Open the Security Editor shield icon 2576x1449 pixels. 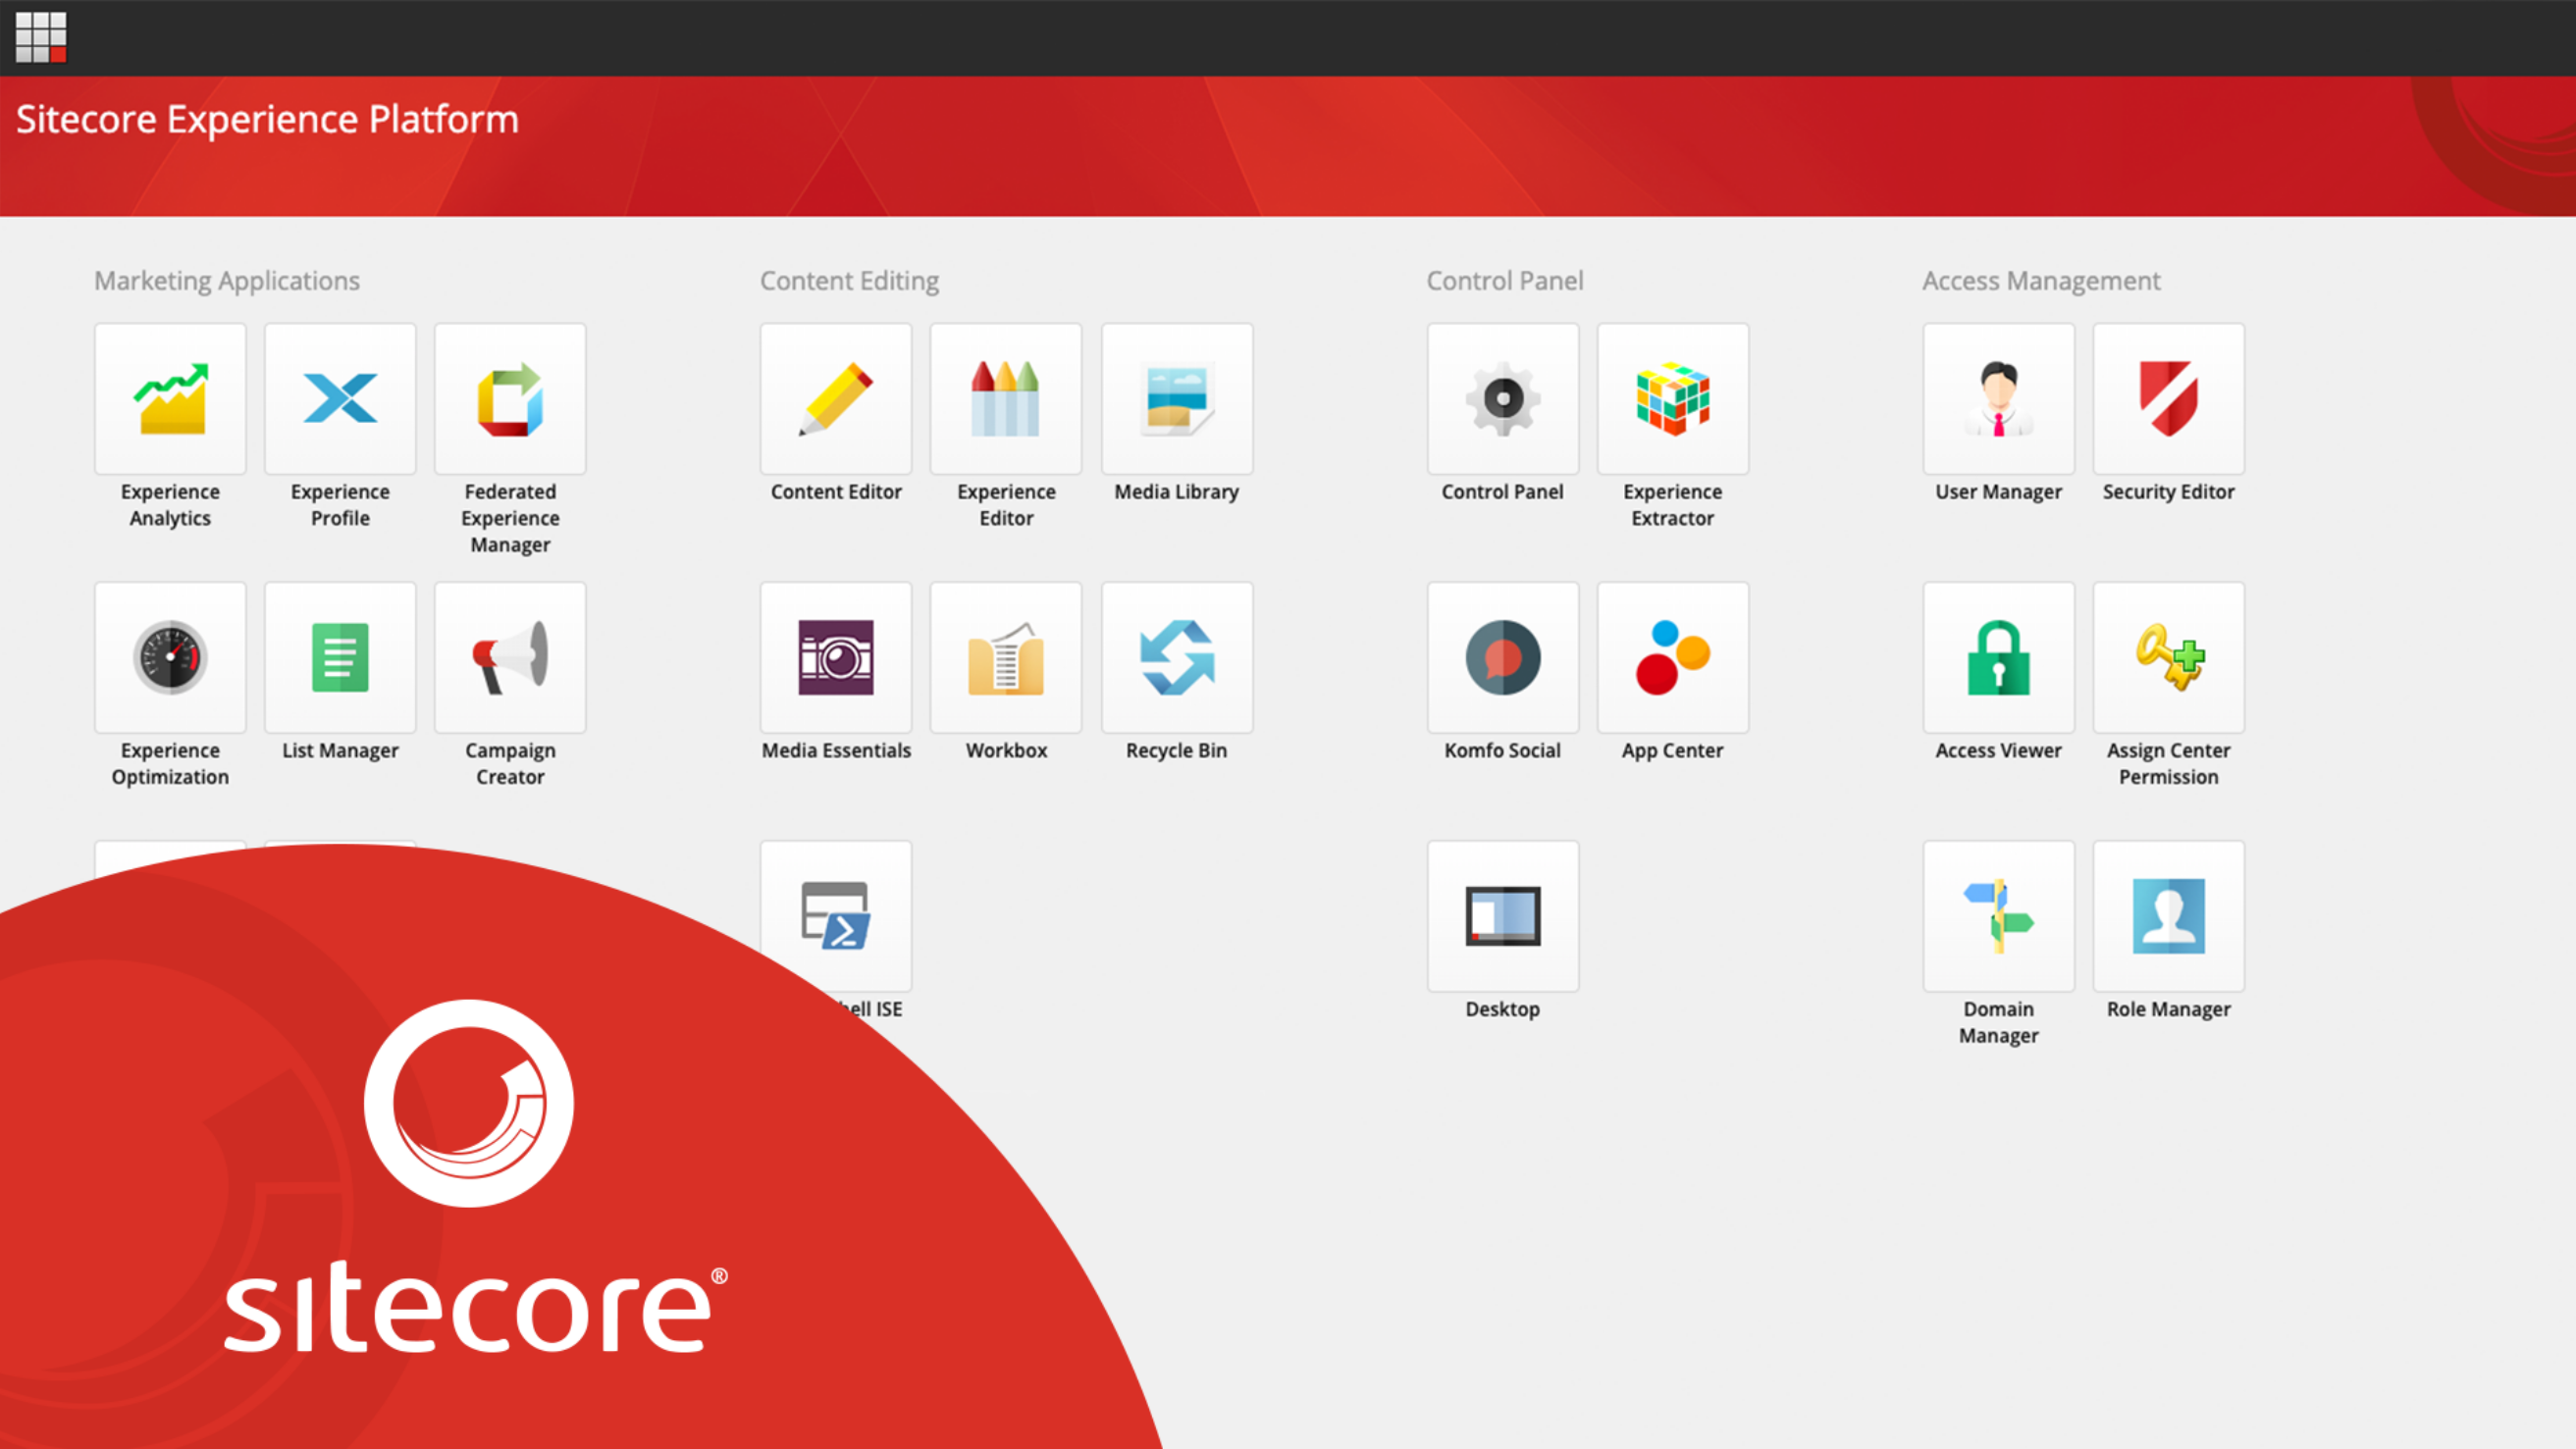coord(2169,399)
